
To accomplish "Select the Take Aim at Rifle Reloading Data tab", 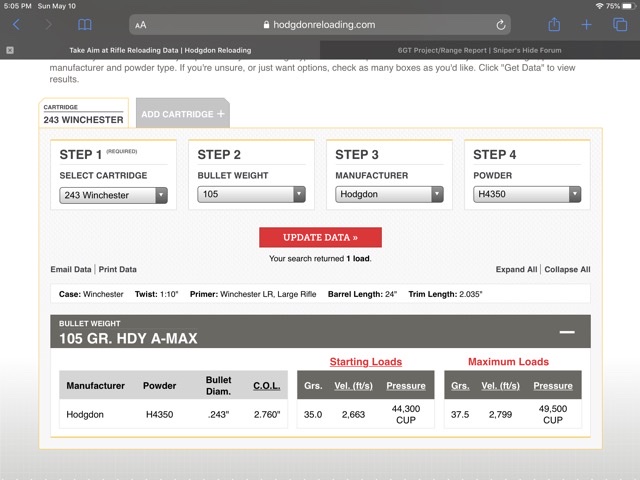I will (x=160, y=50).
